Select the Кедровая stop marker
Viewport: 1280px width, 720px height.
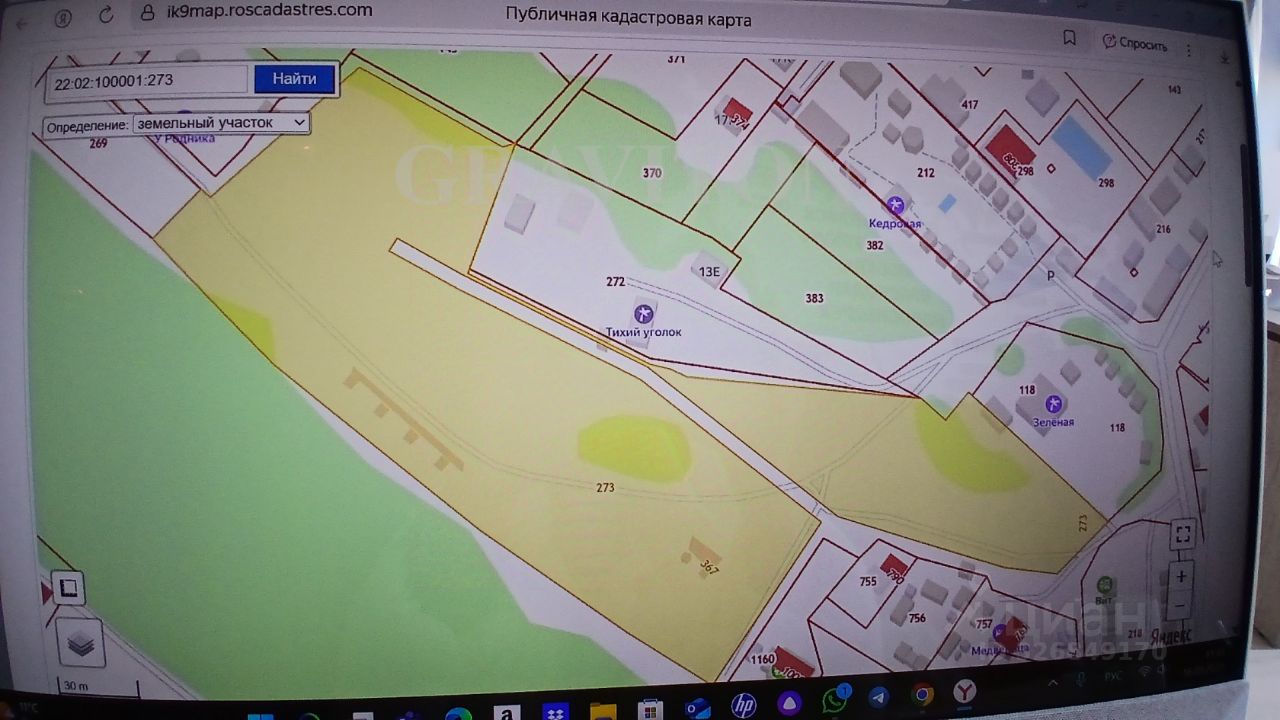click(896, 206)
